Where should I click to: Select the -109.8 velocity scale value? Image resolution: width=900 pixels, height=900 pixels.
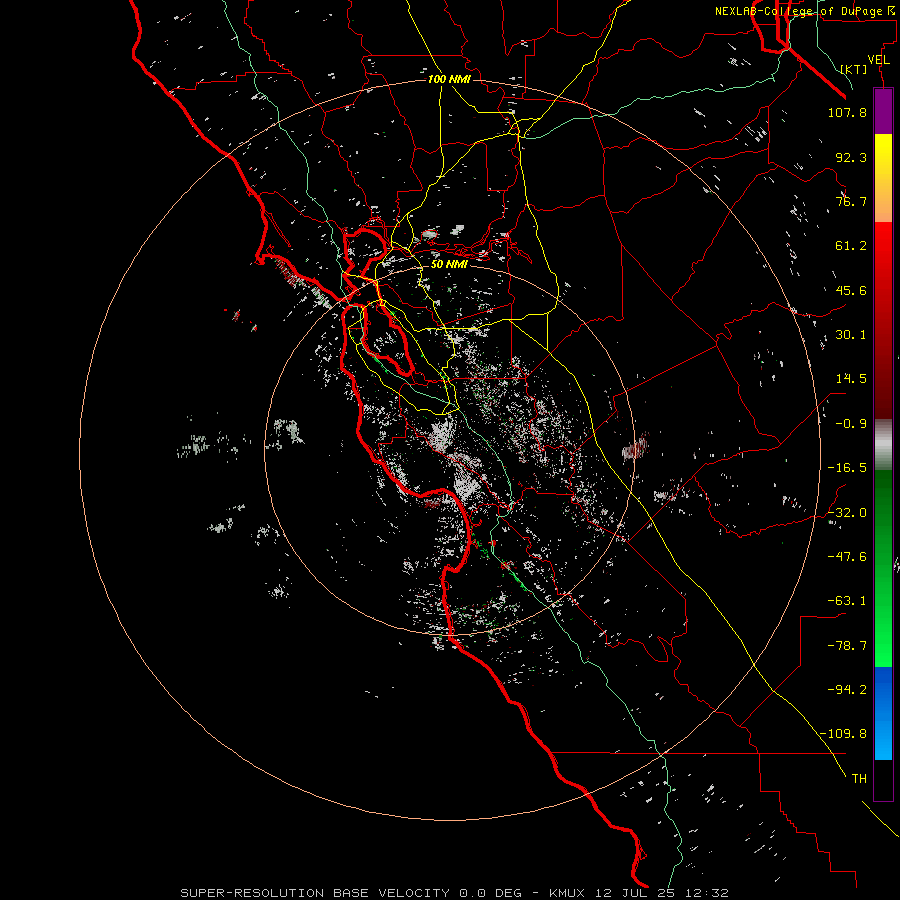843,734
